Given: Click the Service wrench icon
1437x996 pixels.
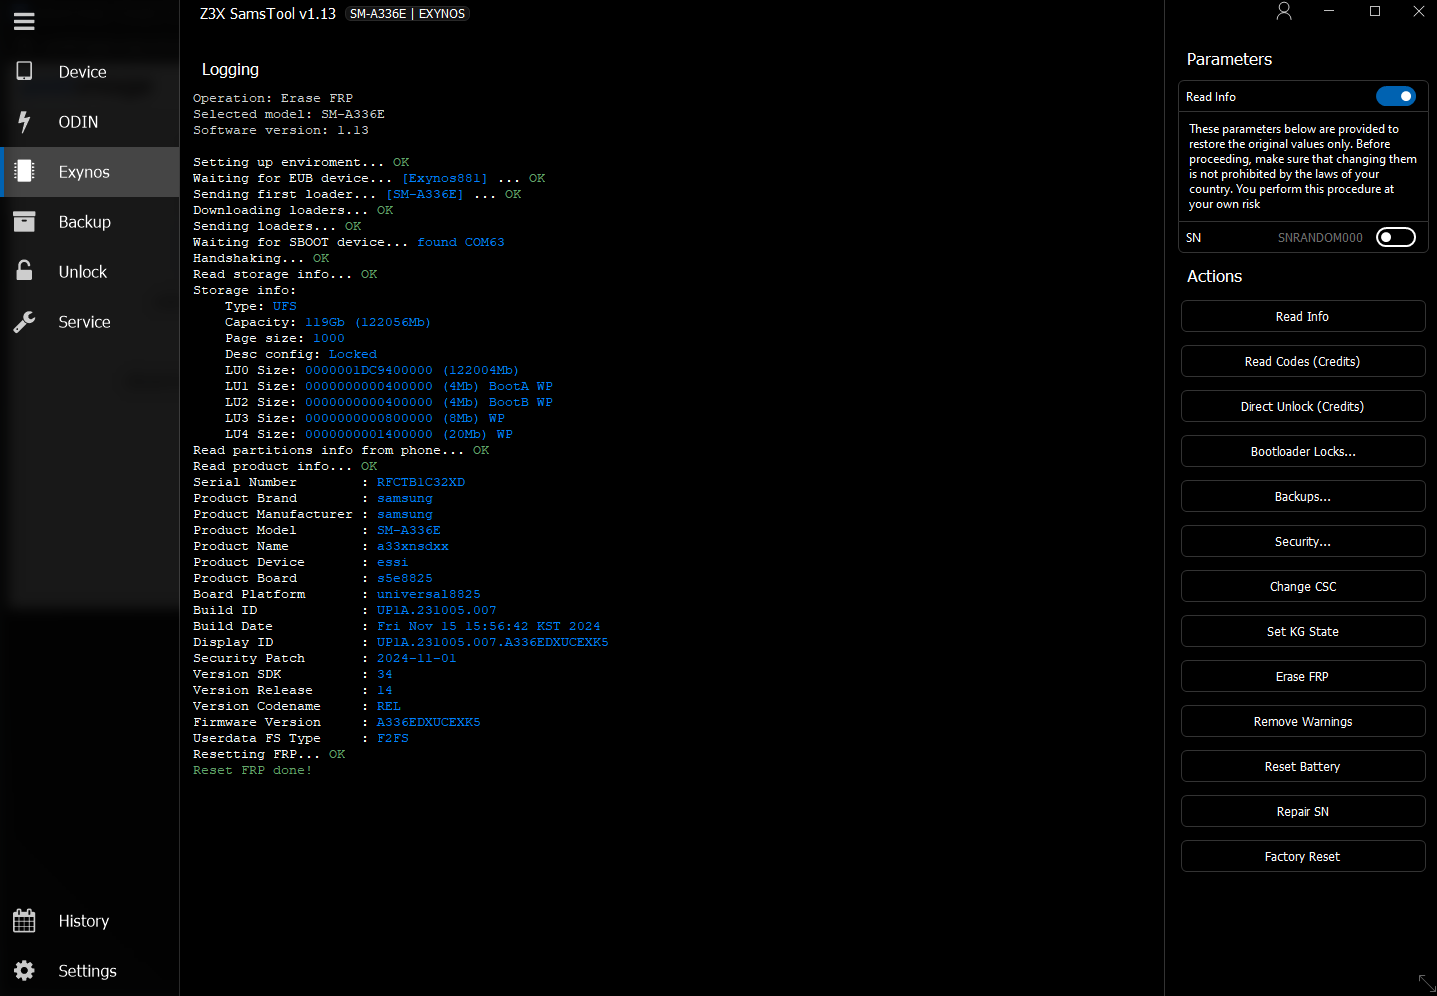Looking at the screenshot, I should pyautogui.click(x=24, y=321).
